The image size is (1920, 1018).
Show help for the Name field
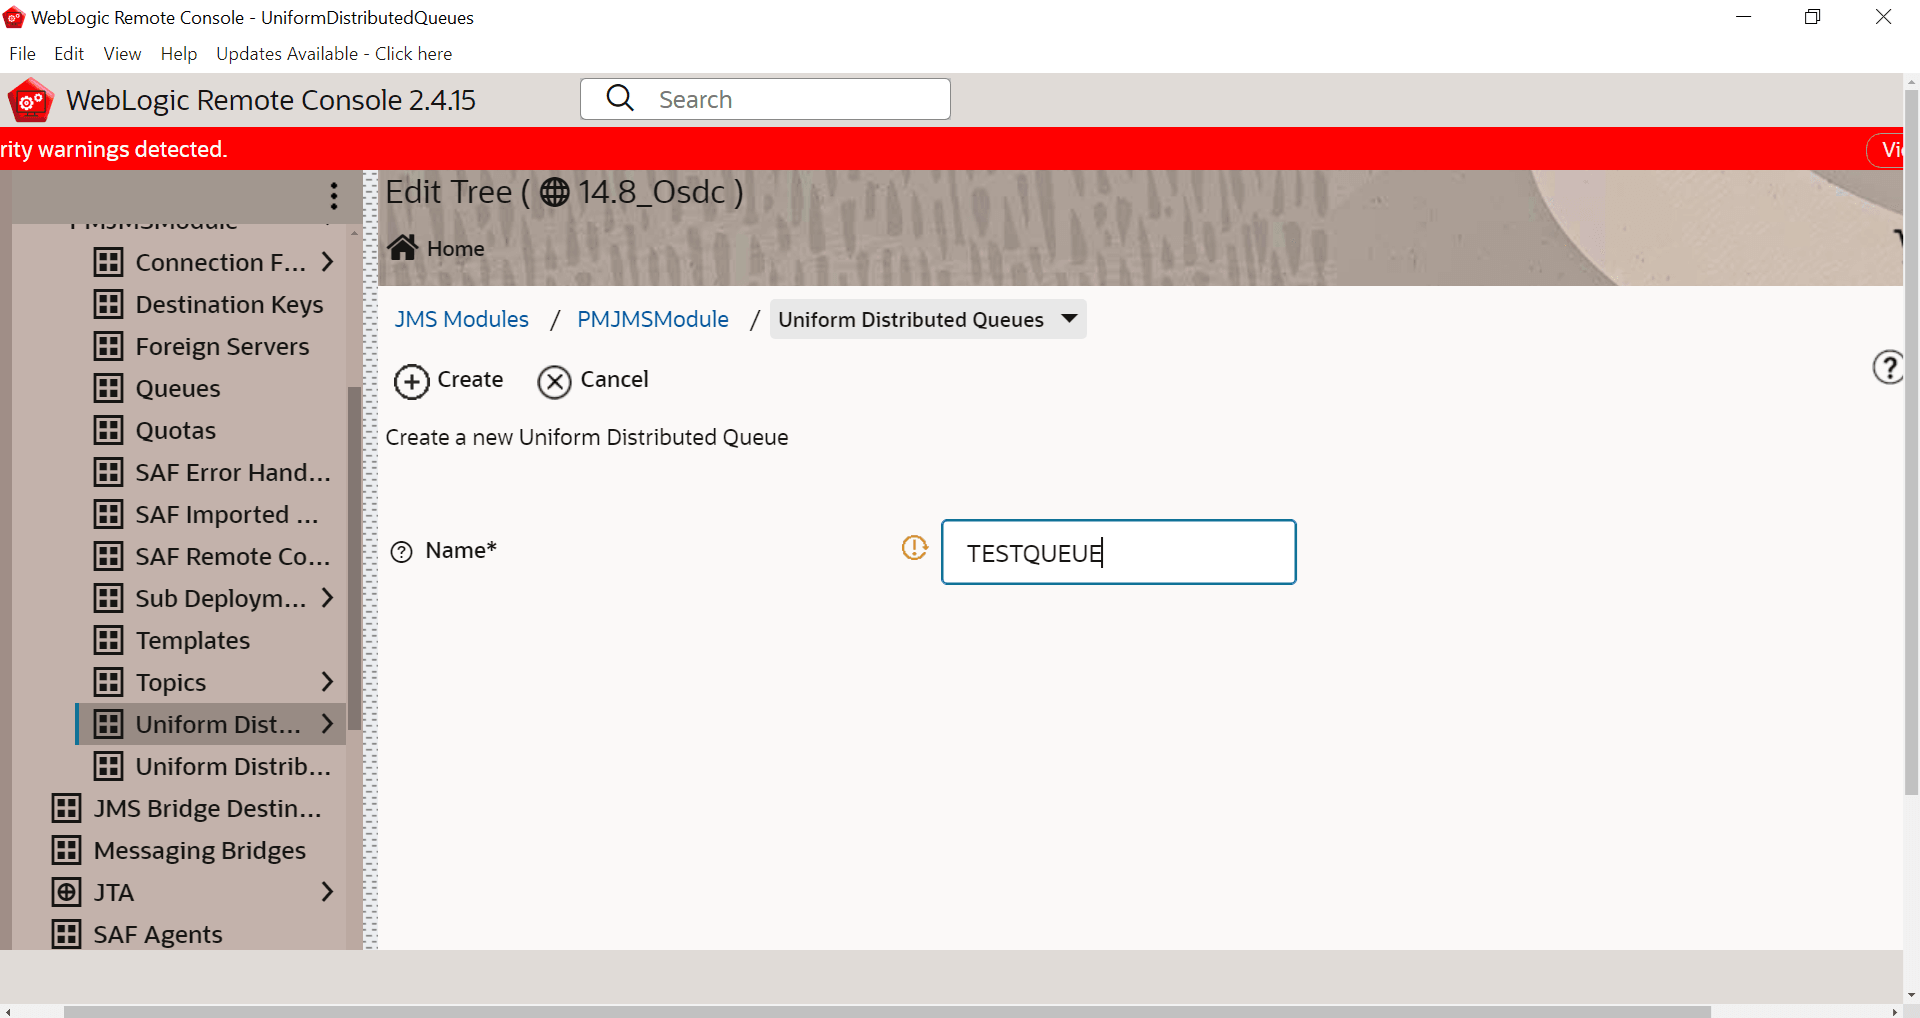coord(402,551)
